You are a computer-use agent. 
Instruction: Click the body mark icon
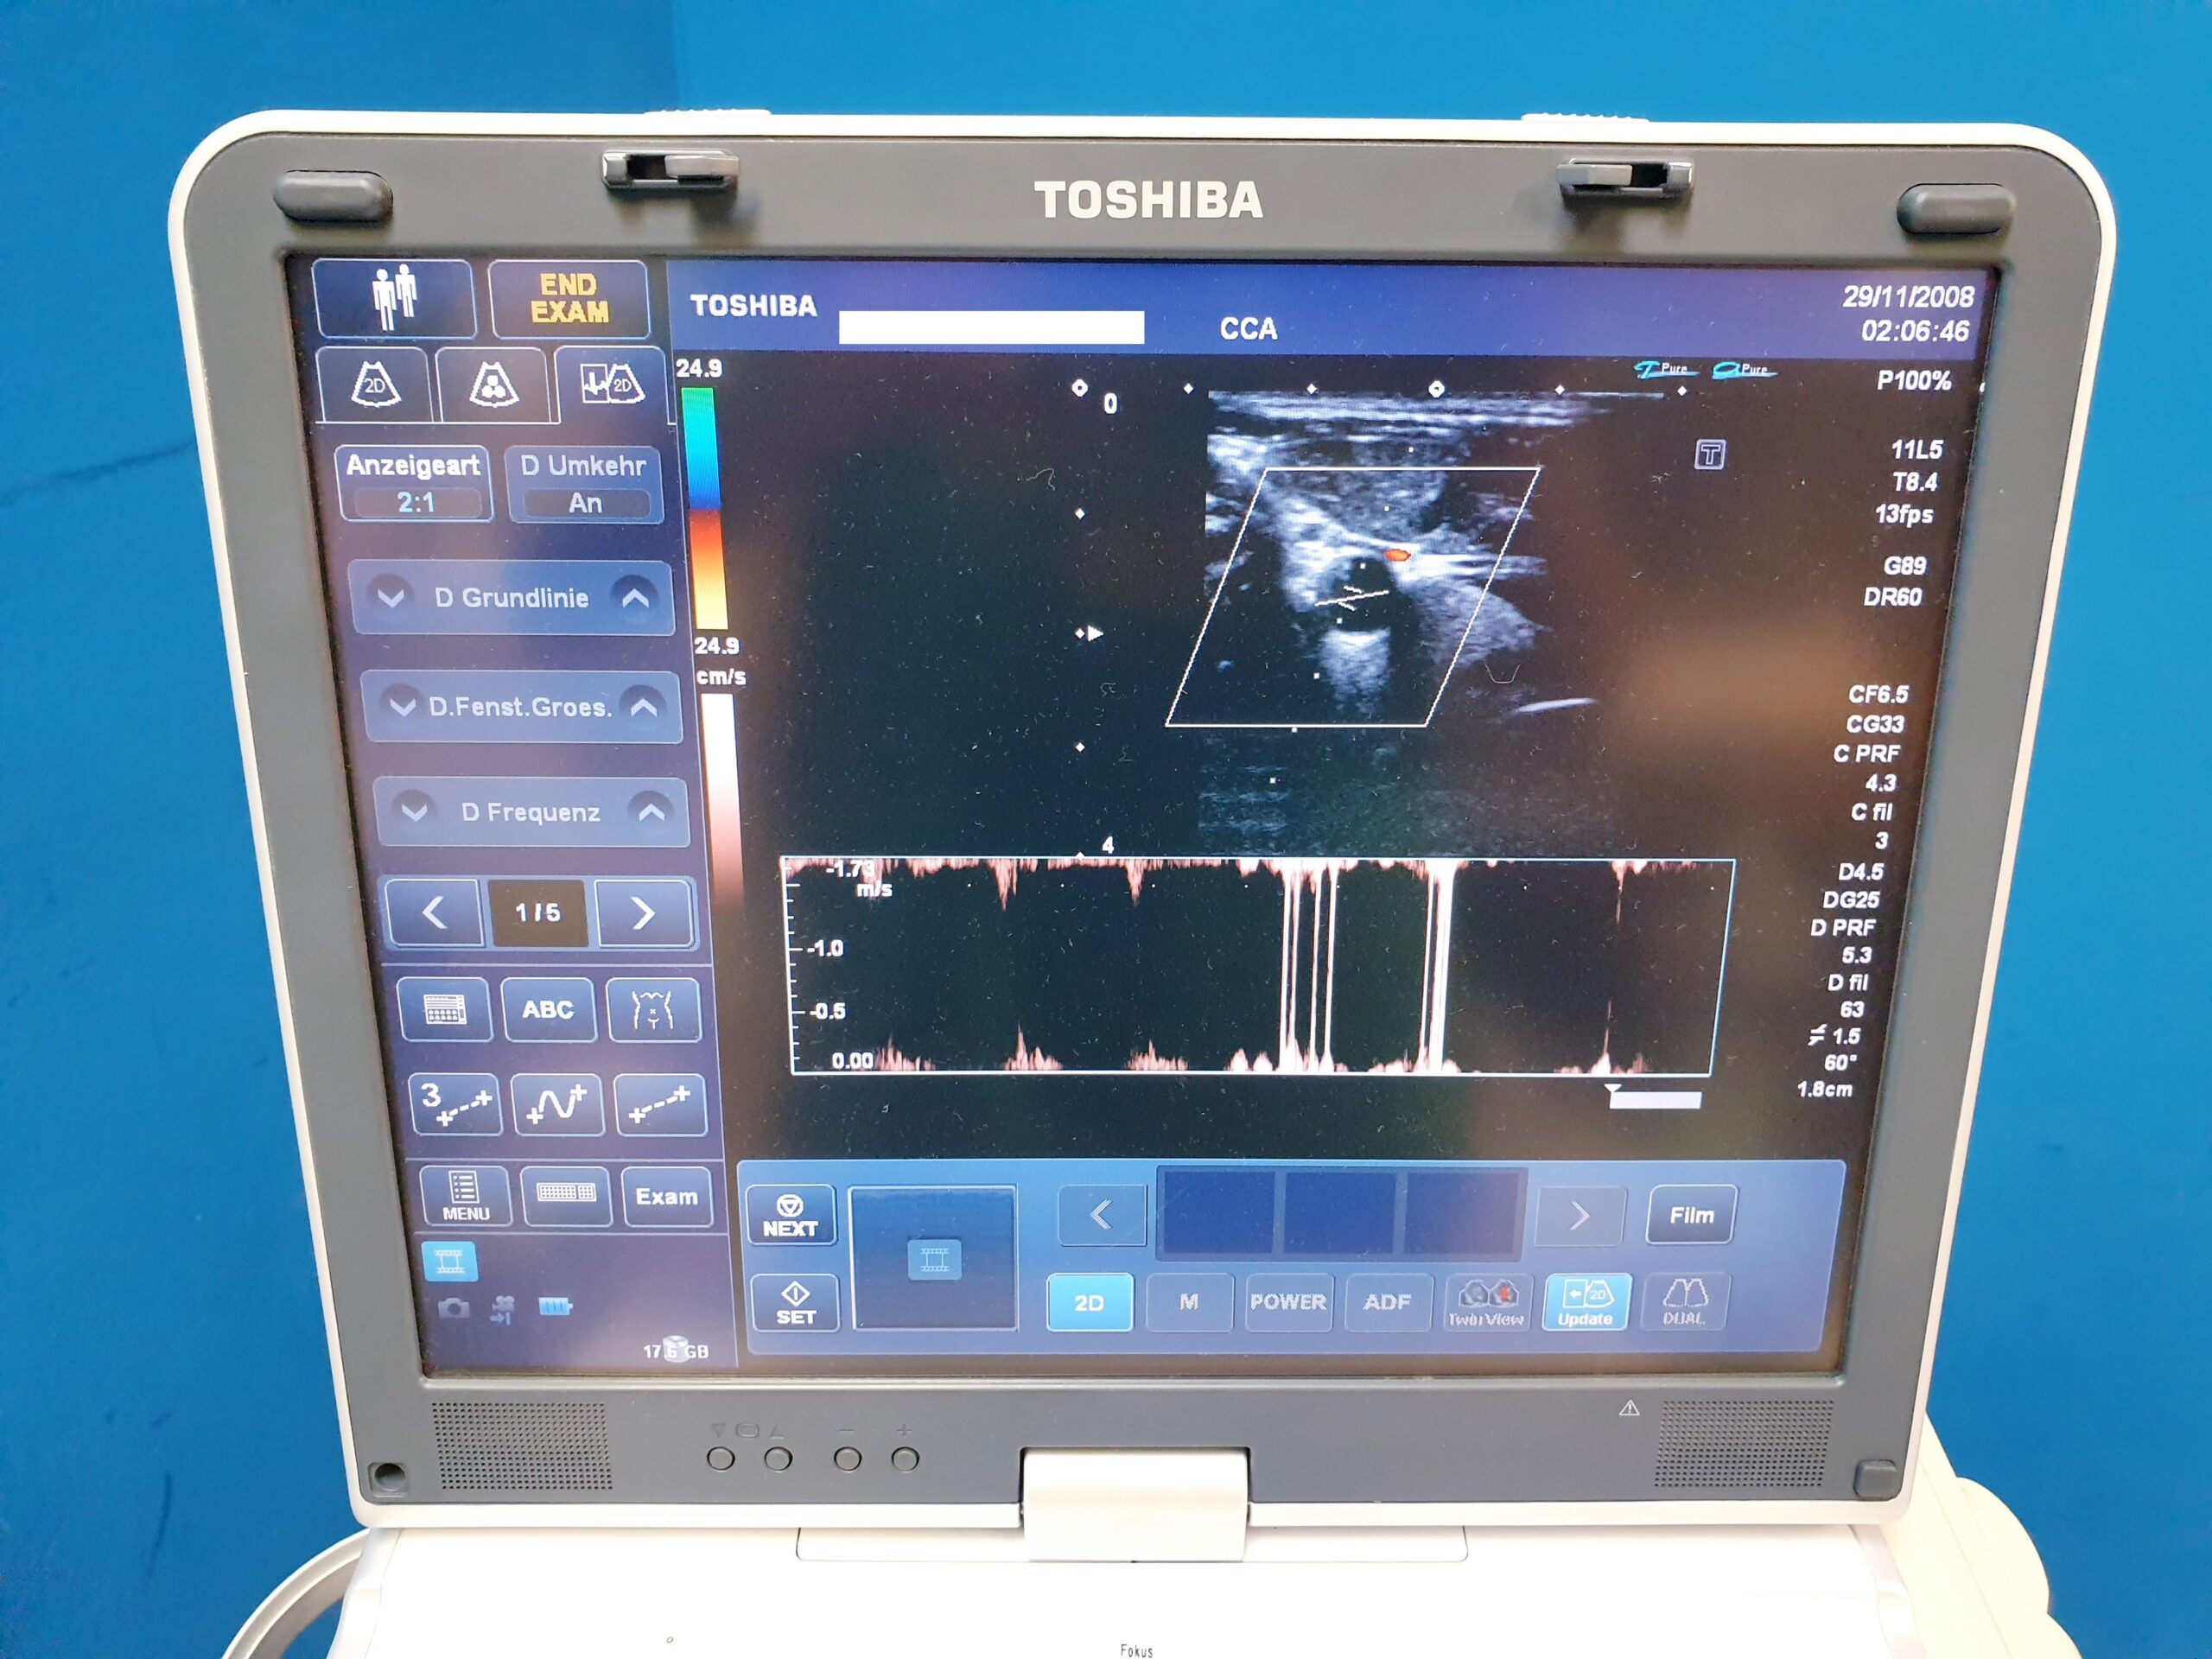point(653,1009)
